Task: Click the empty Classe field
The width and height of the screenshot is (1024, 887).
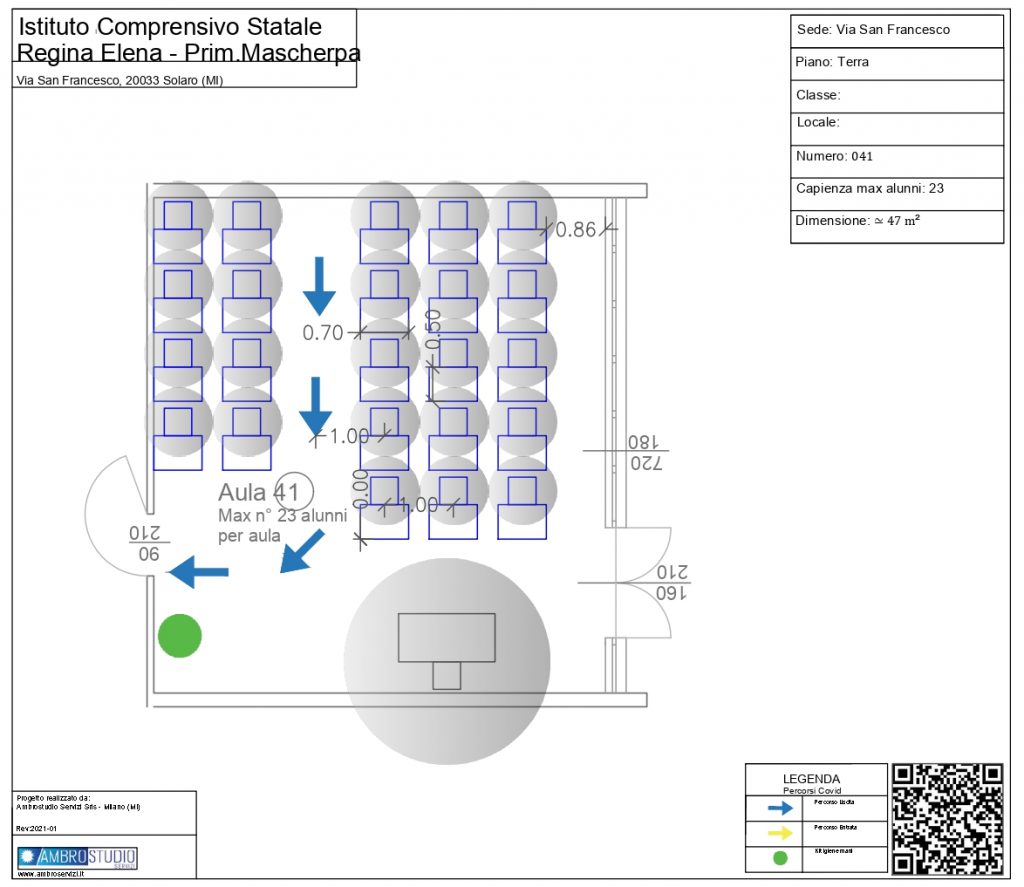Action: pyautogui.click(x=896, y=96)
